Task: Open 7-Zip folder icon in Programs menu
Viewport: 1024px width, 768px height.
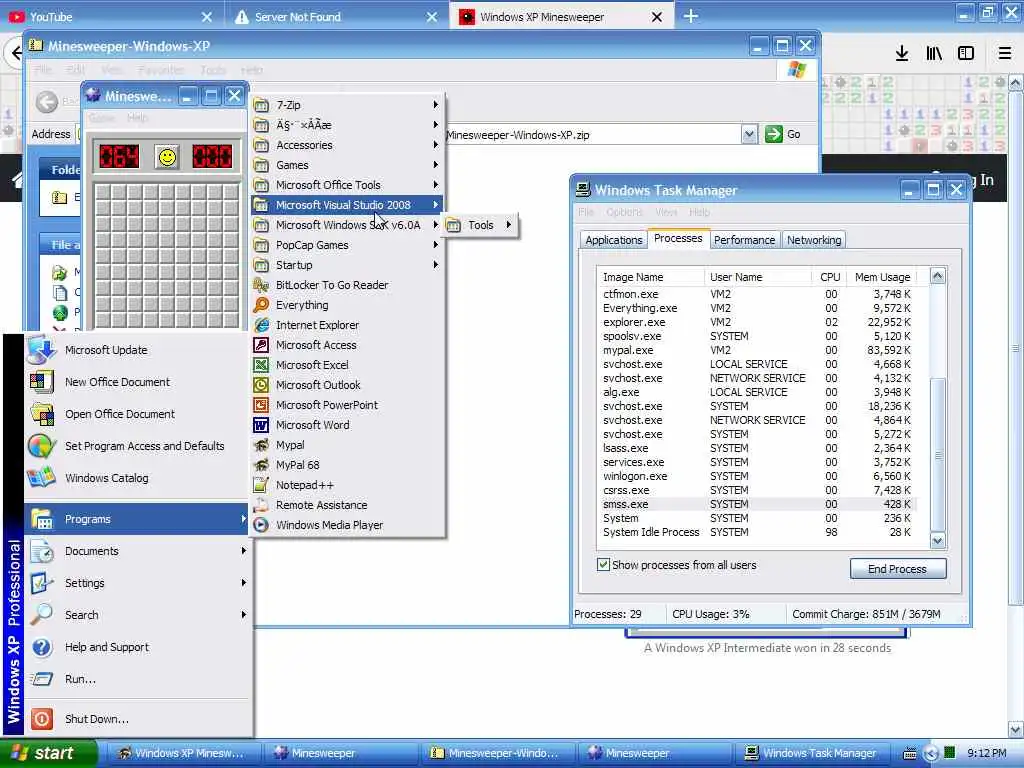Action: point(261,105)
